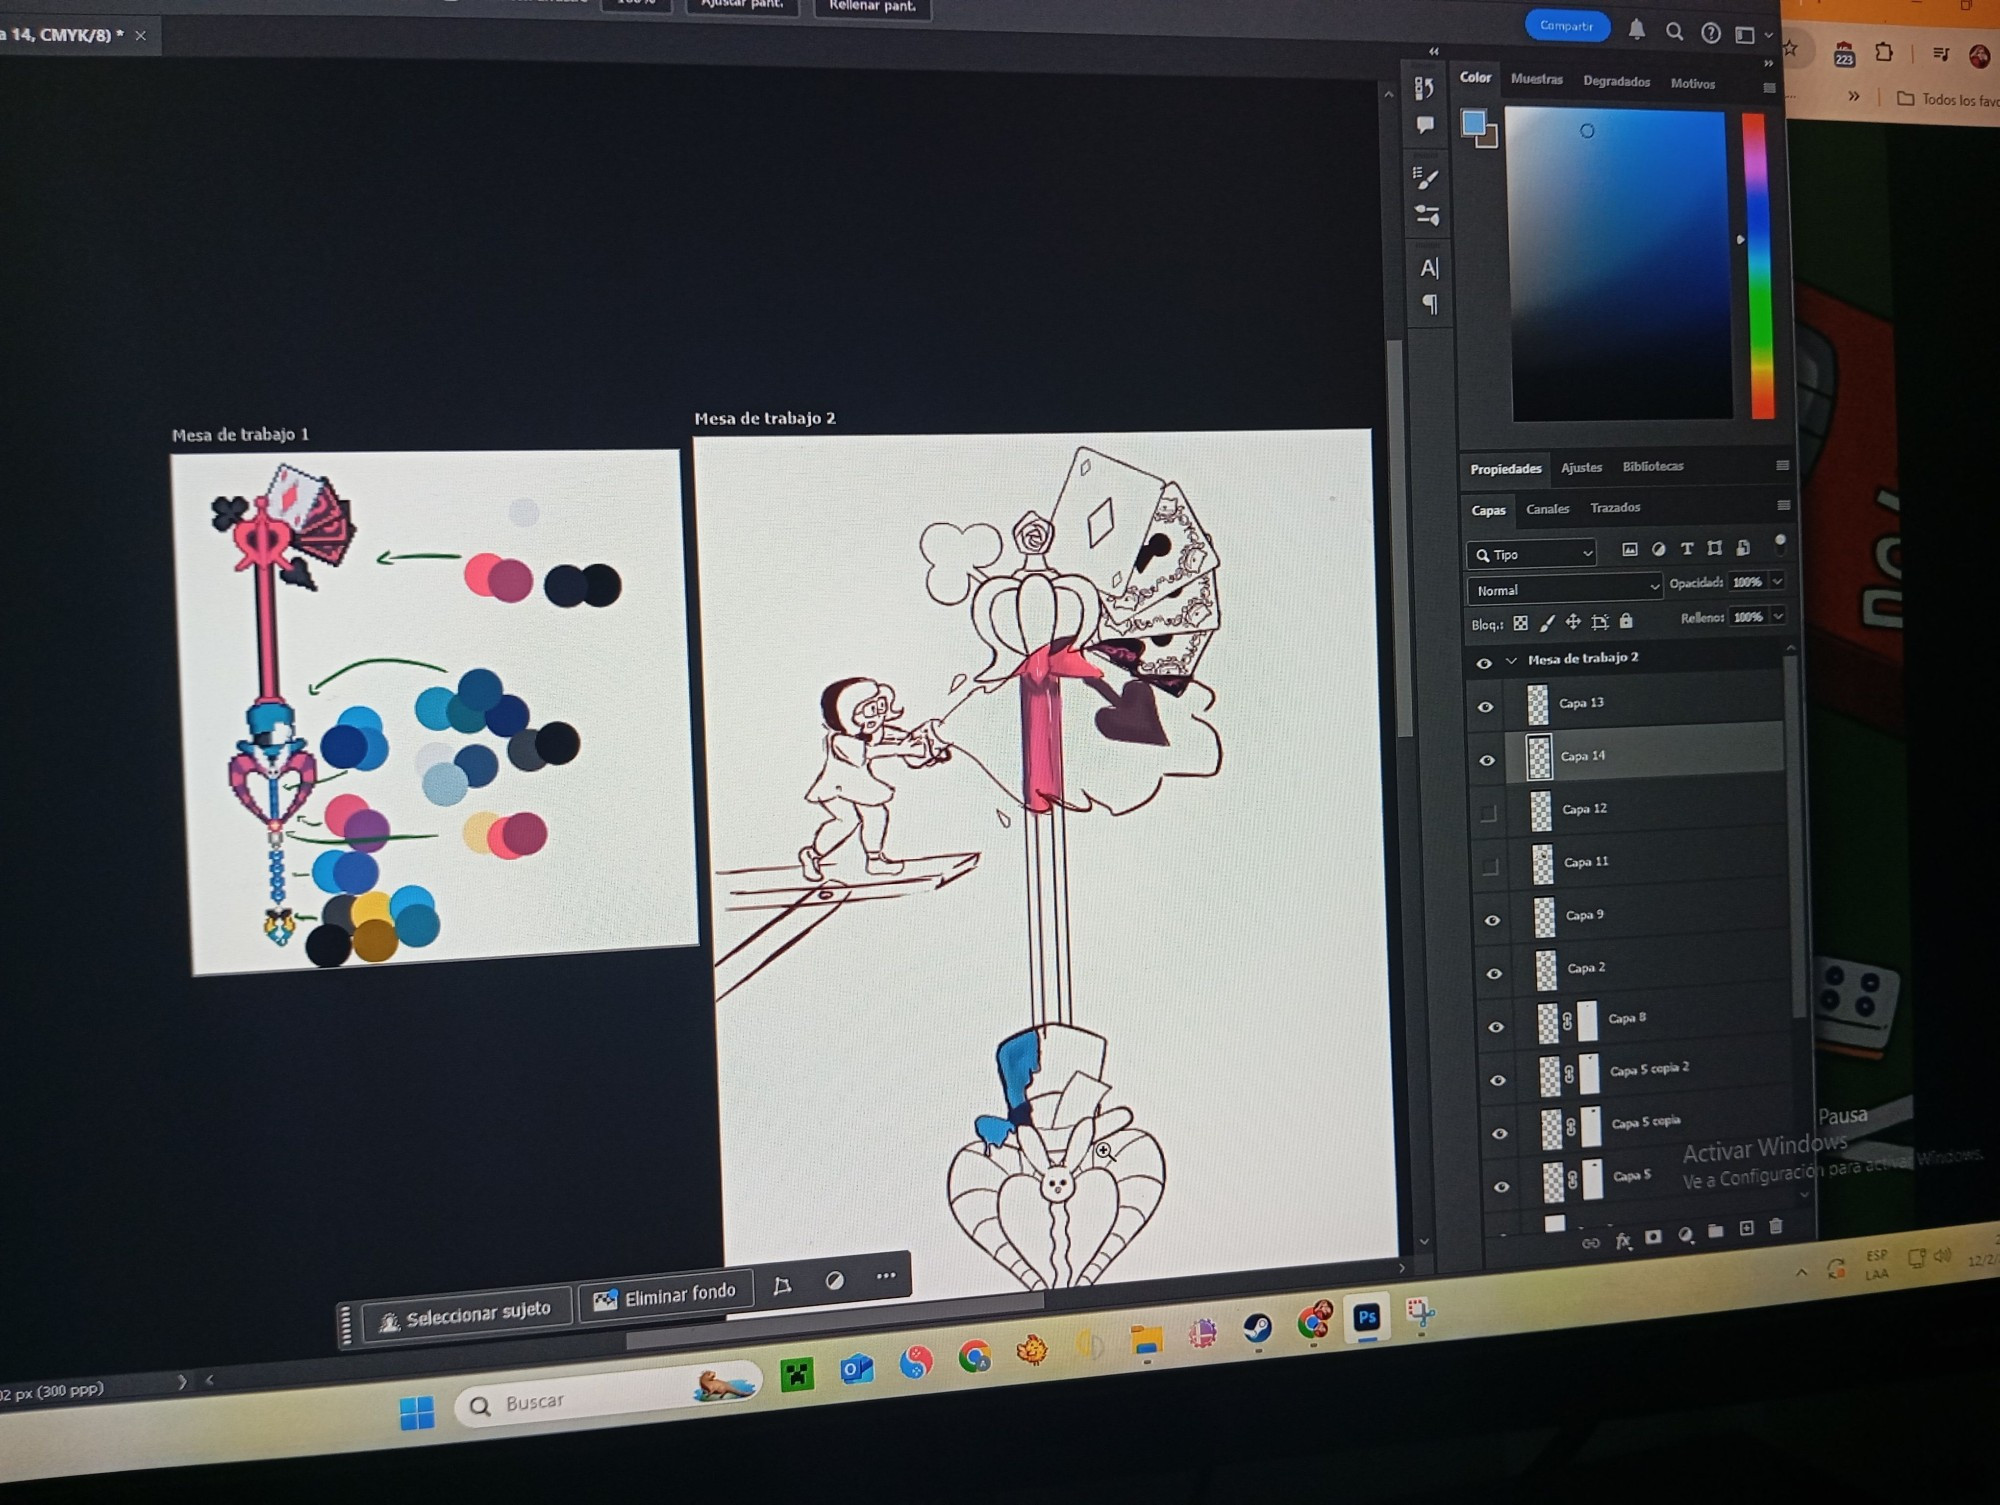Click the hue slider bar
This screenshot has width=2000, height=1505.
point(1758,265)
